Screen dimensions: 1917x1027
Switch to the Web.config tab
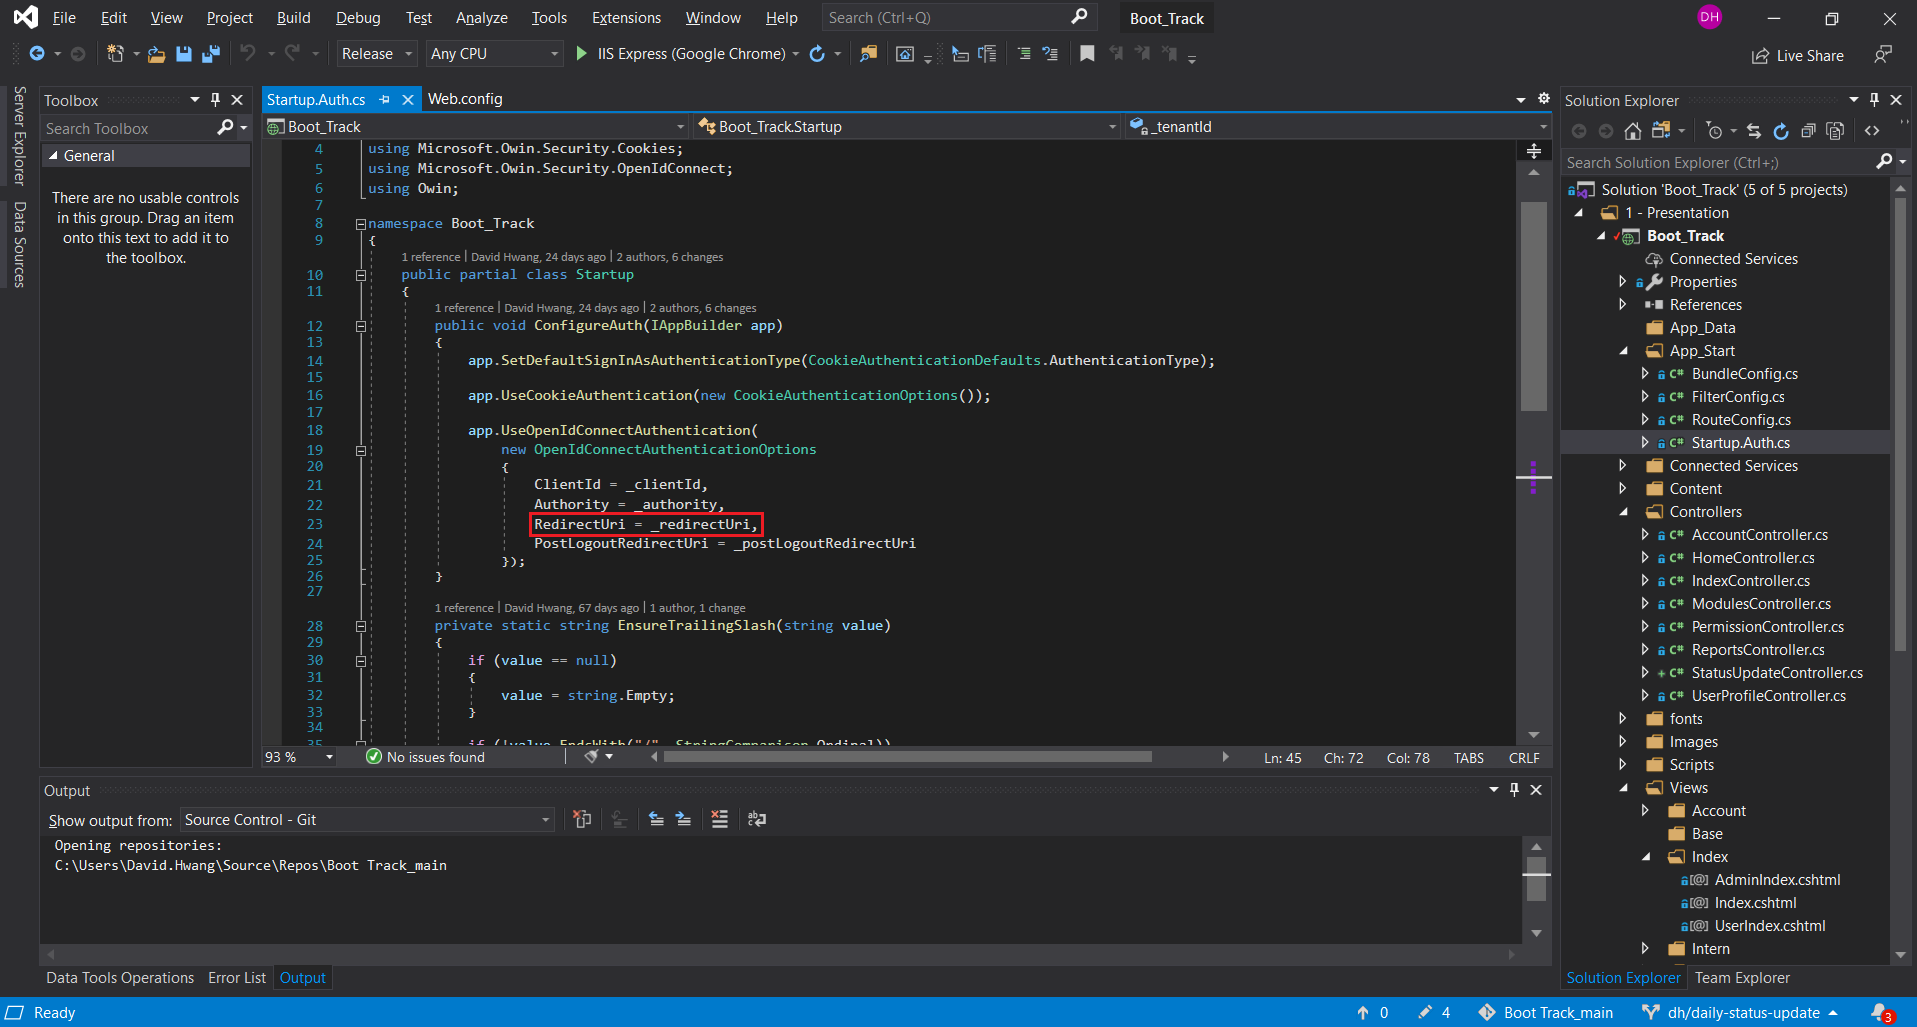tap(465, 99)
